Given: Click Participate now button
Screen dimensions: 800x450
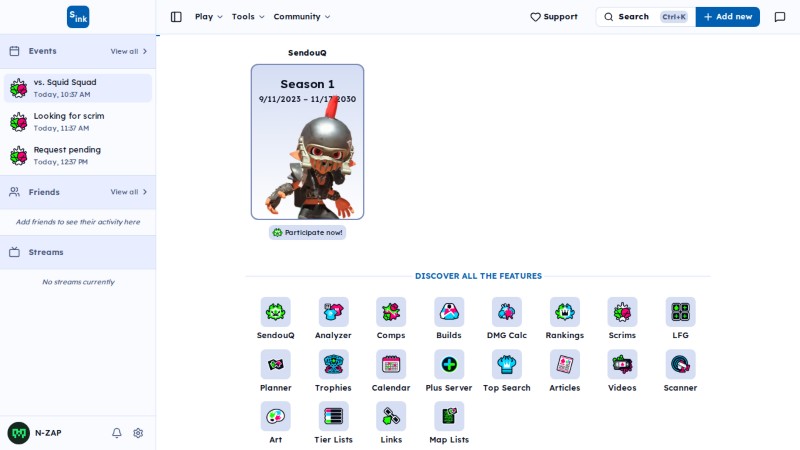Looking at the screenshot, I should coord(308,233).
